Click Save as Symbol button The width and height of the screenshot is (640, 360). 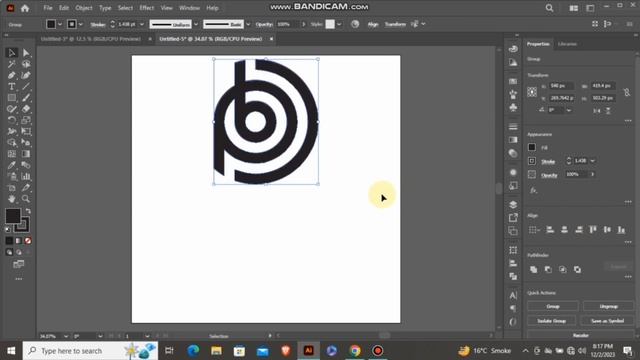point(607,321)
